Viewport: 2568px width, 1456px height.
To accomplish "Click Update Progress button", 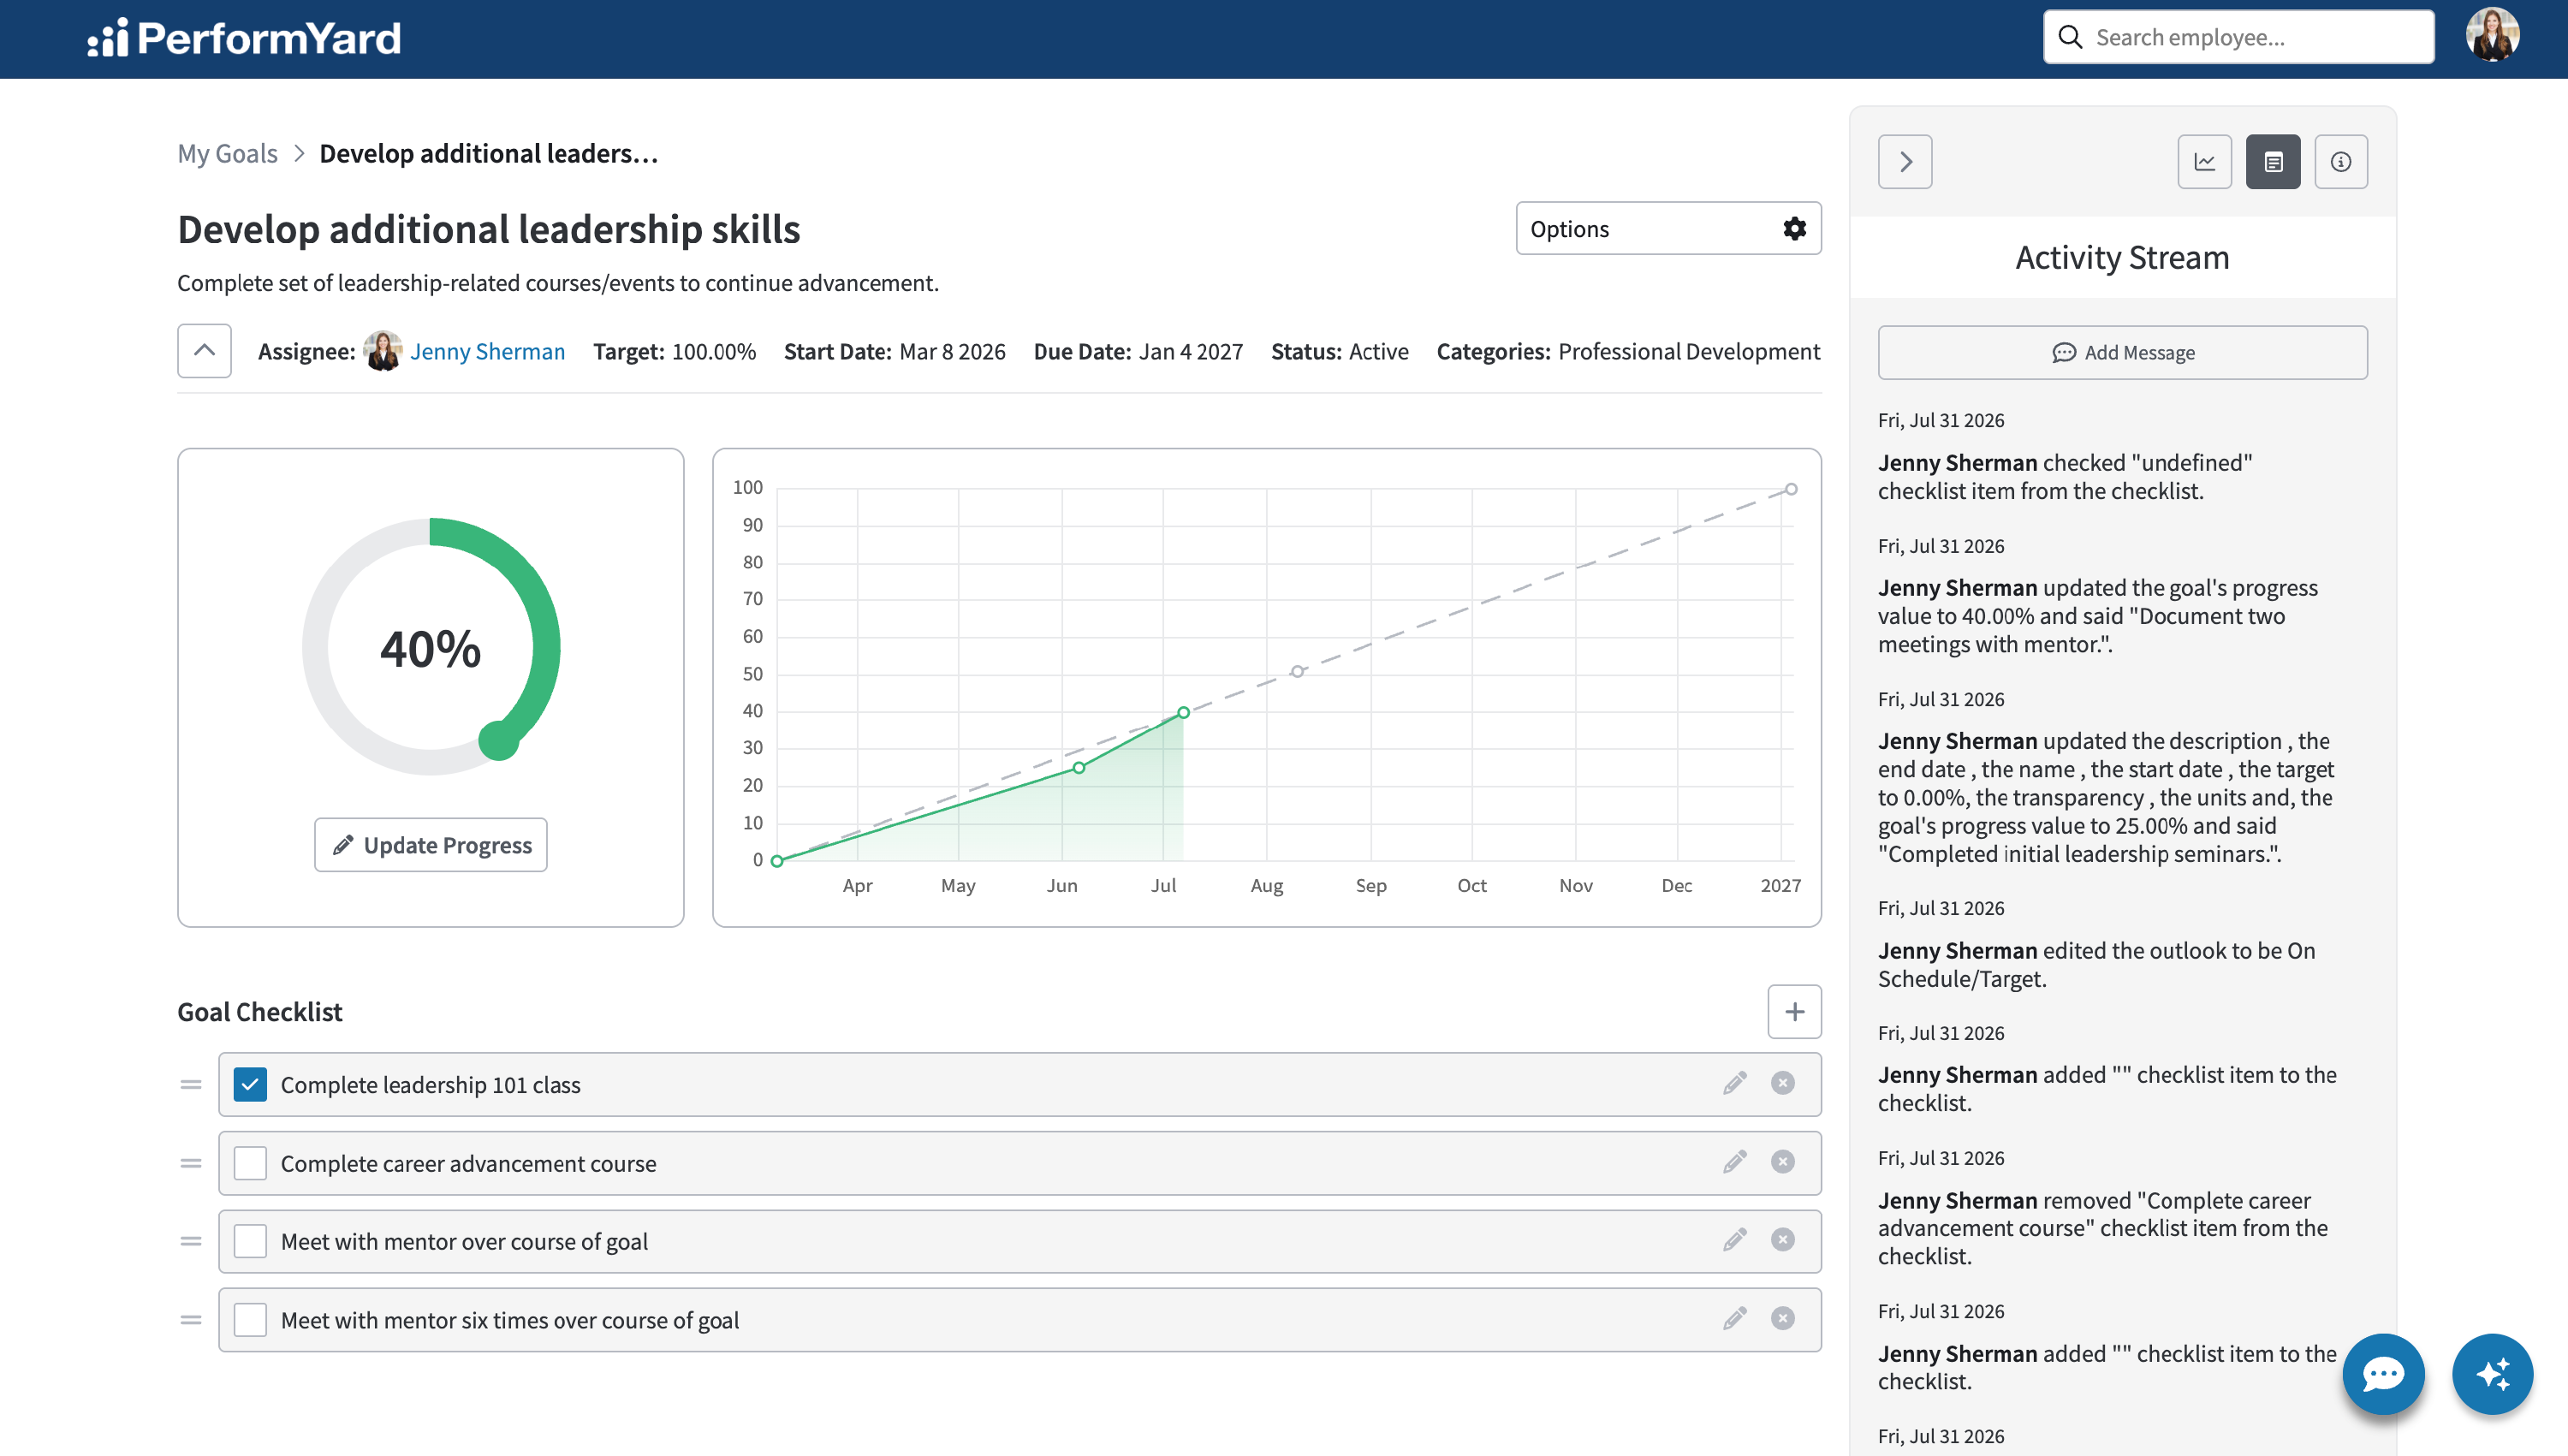I will point(430,845).
